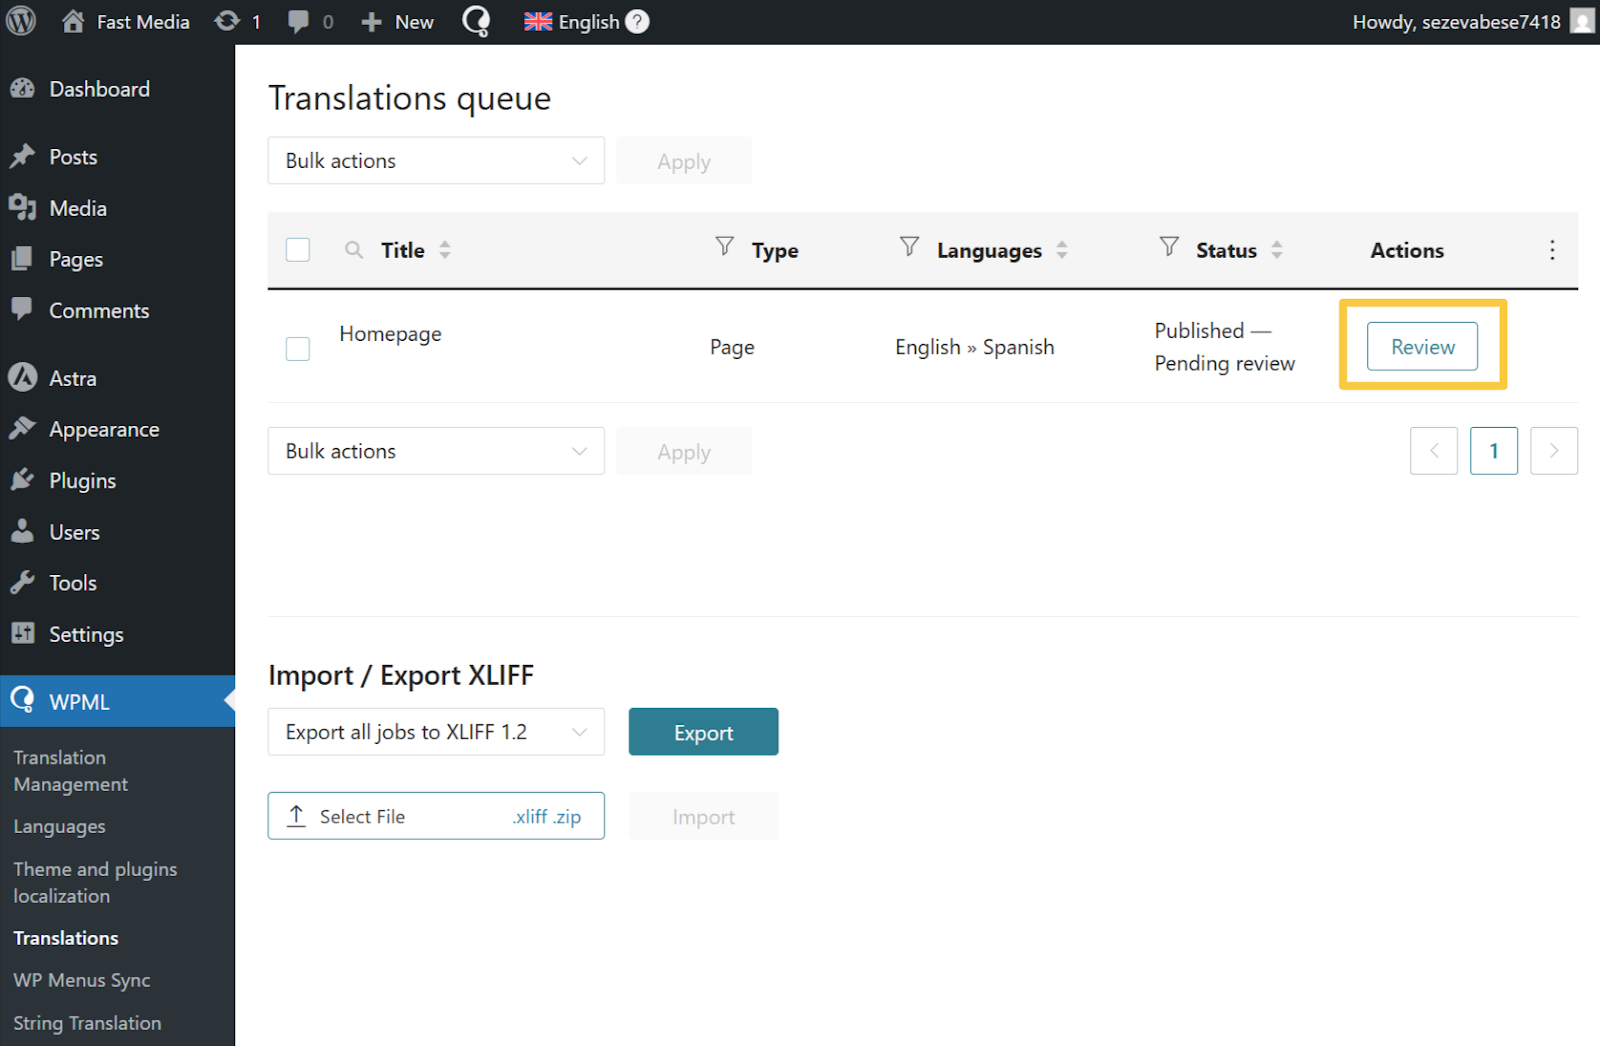Expand the Export all jobs XLIFF dropdown
Image resolution: width=1600 pixels, height=1046 pixels.
436,732
